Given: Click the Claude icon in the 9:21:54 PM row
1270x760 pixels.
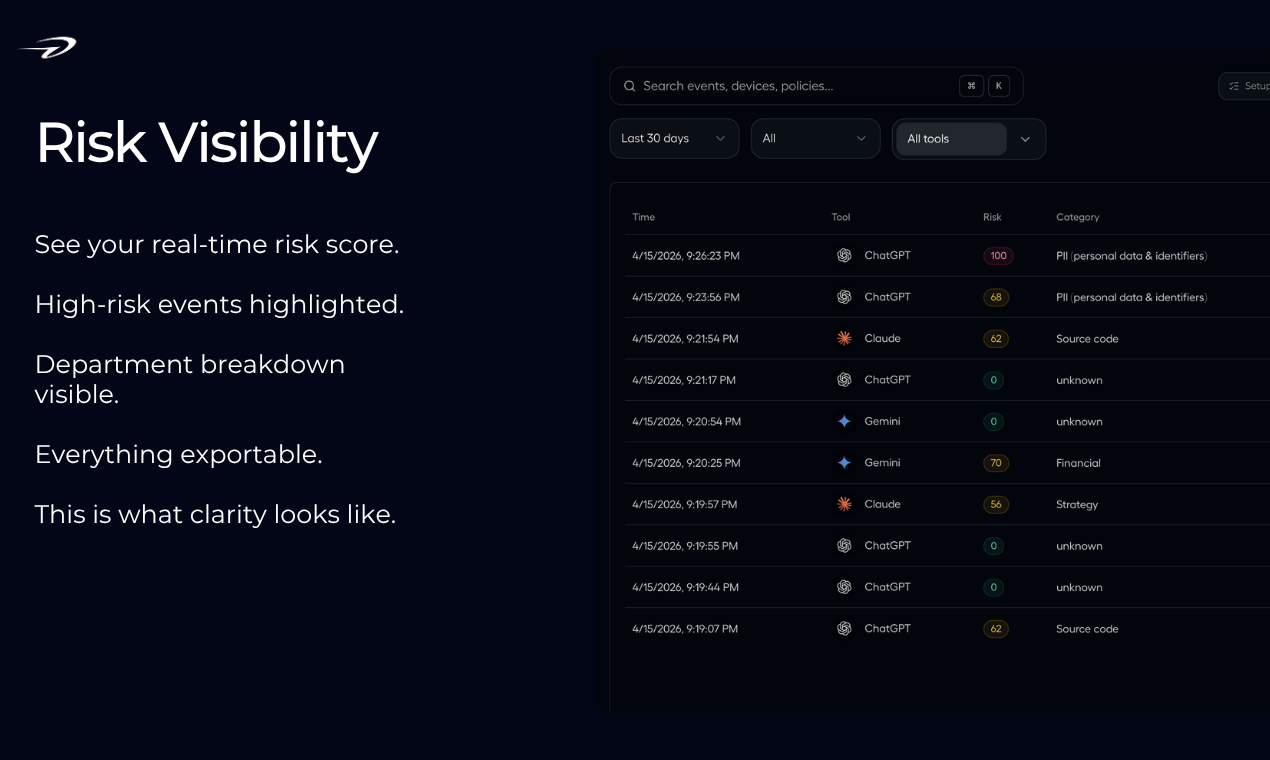Looking at the screenshot, I should coord(844,339).
